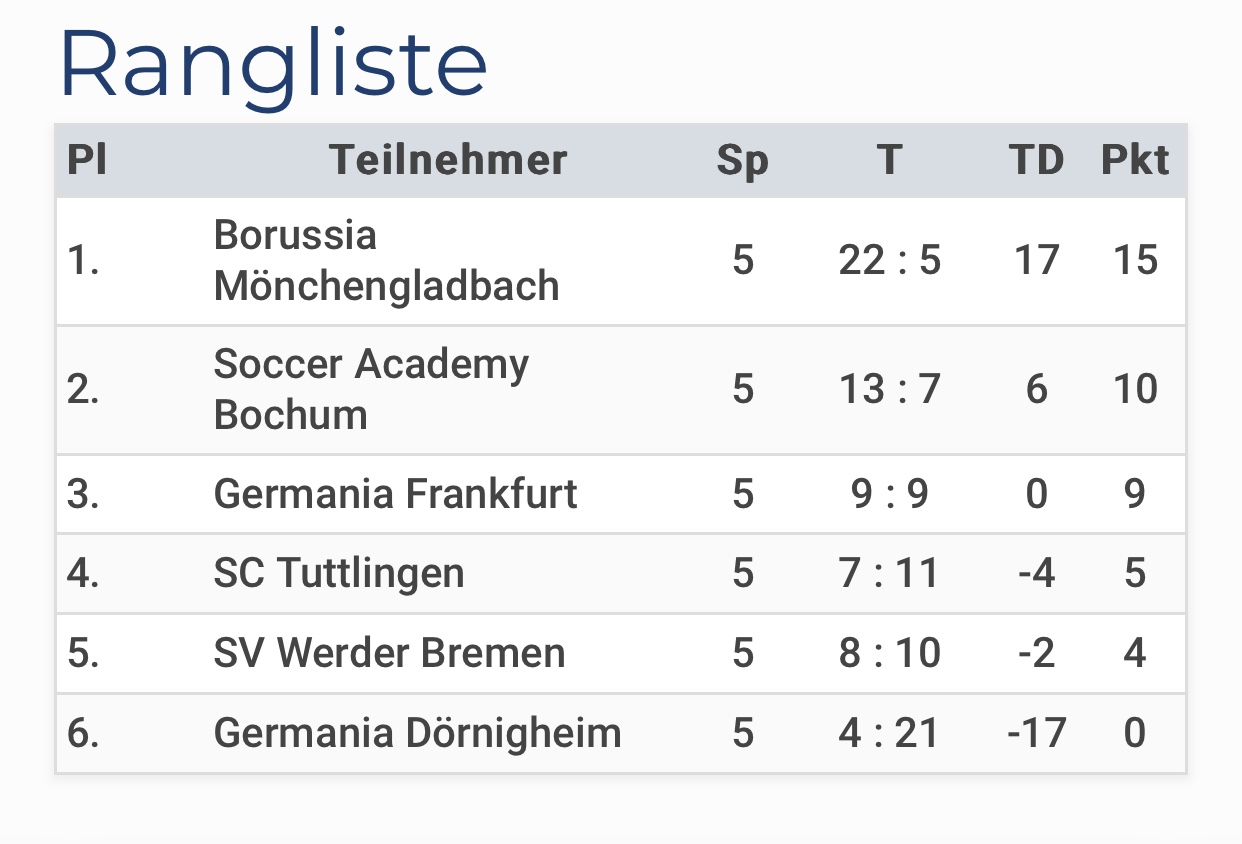Viewport: 1242px width, 844px height.
Task: Select the 15 points cell
Action: click(x=1135, y=261)
